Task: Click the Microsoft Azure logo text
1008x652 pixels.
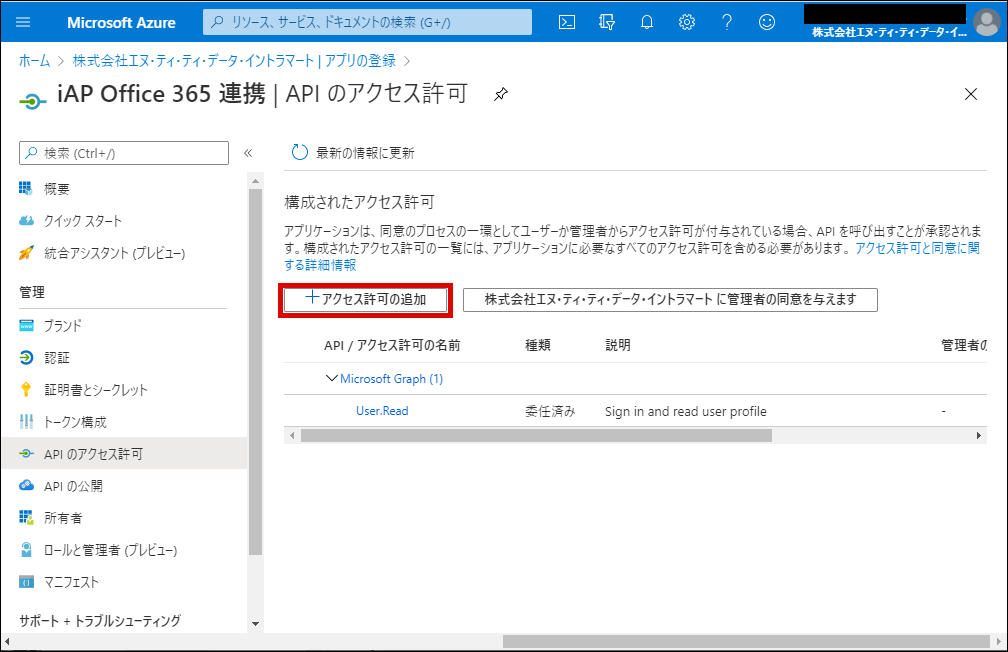Action: tap(121, 23)
